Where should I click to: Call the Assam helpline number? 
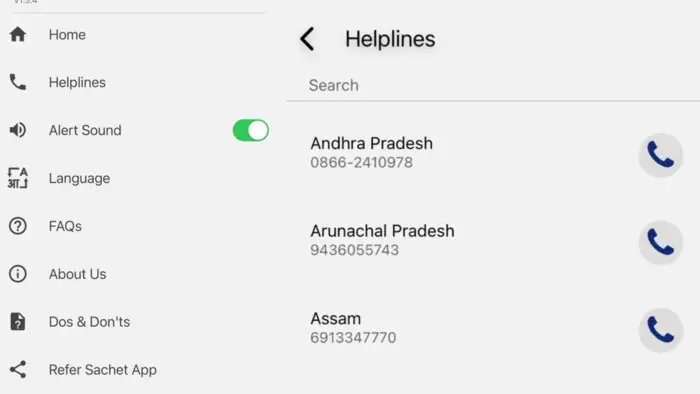tap(661, 330)
